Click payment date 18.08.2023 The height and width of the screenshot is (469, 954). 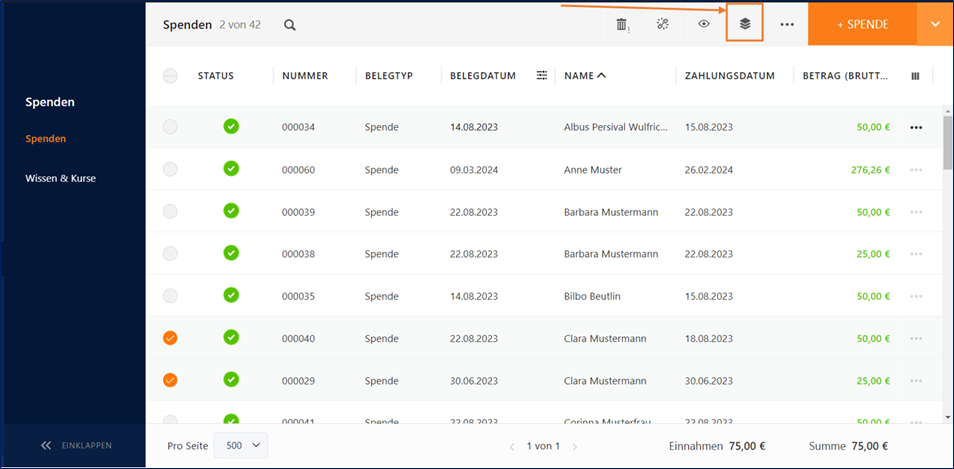coord(709,338)
